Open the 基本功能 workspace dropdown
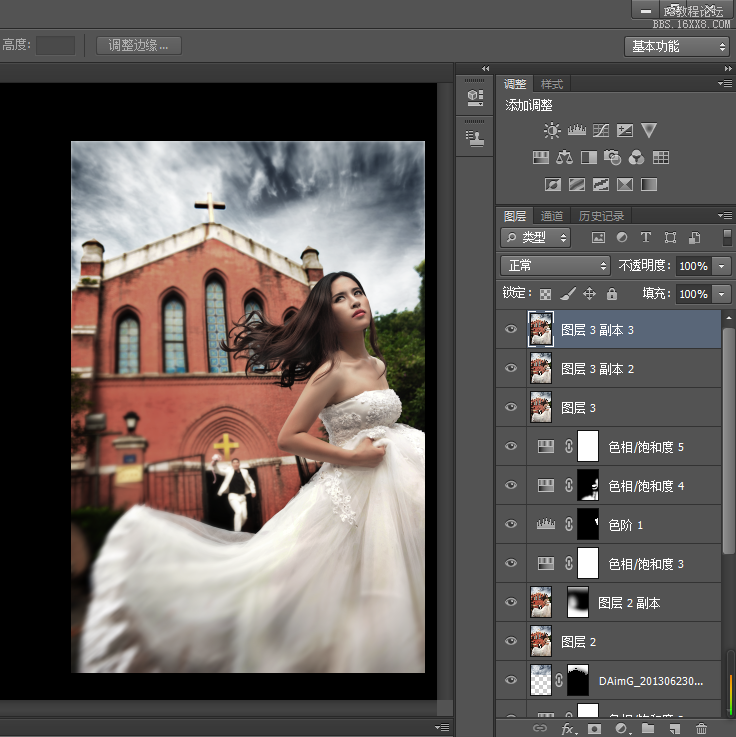Viewport: 736px width, 737px height. click(678, 46)
